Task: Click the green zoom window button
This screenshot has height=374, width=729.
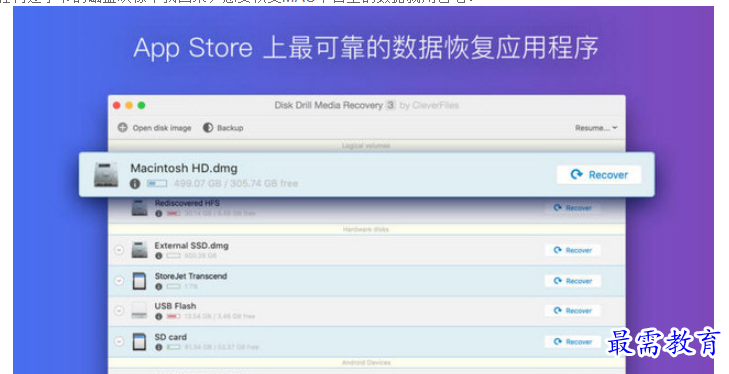Action: (x=141, y=106)
